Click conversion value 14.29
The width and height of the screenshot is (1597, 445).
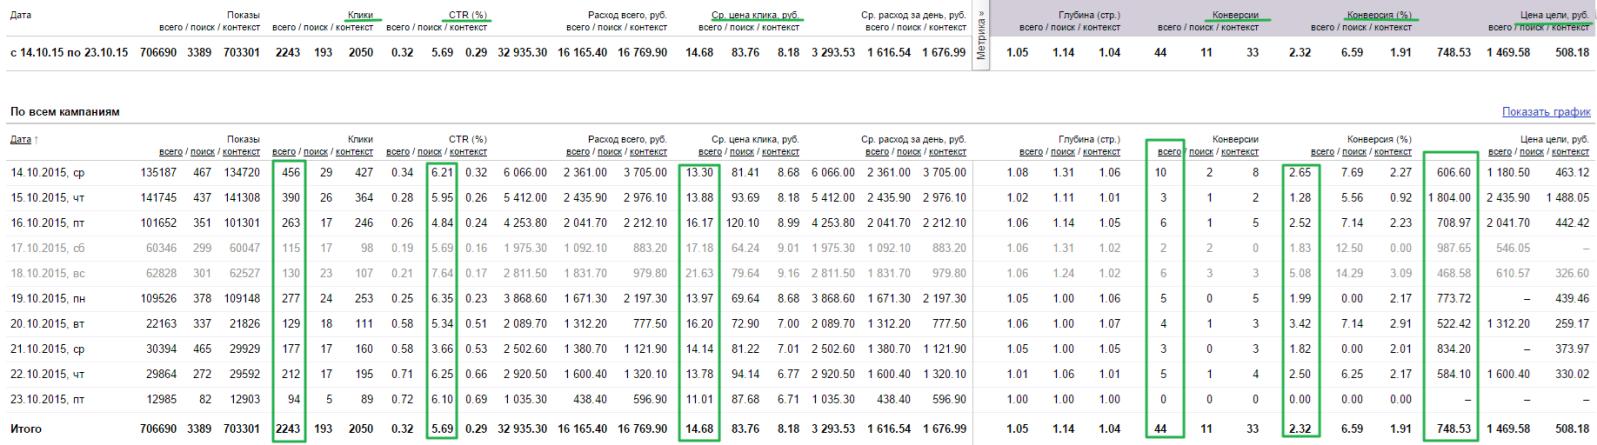pos(1349,273)
